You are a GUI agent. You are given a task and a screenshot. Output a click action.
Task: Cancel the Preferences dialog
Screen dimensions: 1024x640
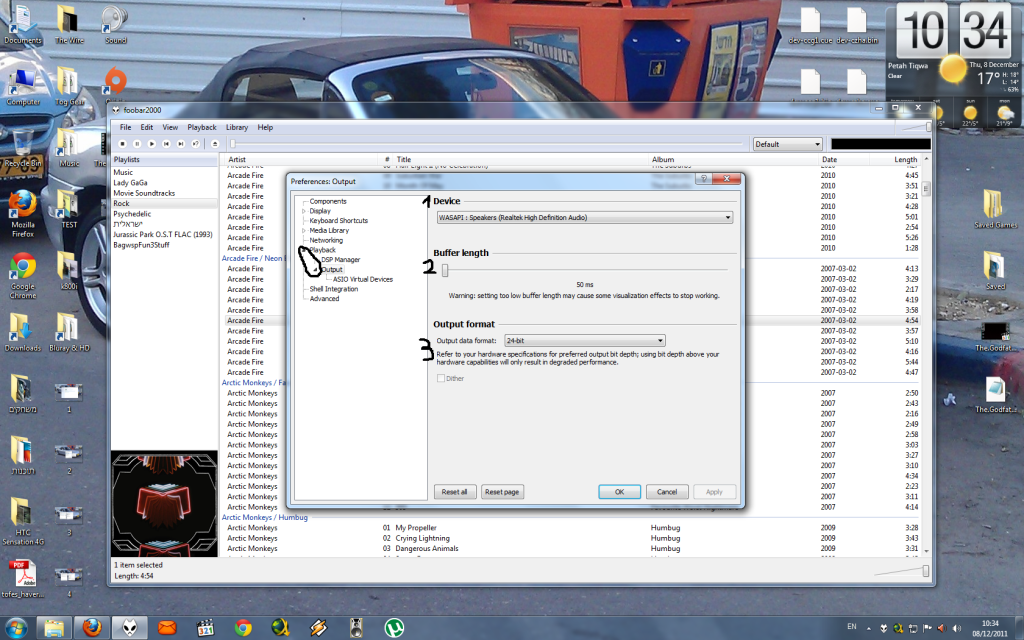coord(667,492)
